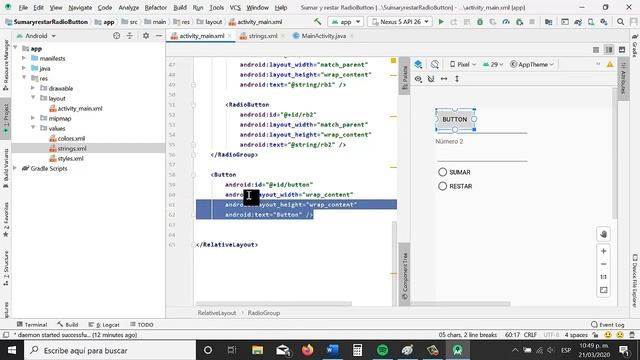Viewport: 640px width, 360px height.
Task: Switch editor to Code only view
Action: 596,50
